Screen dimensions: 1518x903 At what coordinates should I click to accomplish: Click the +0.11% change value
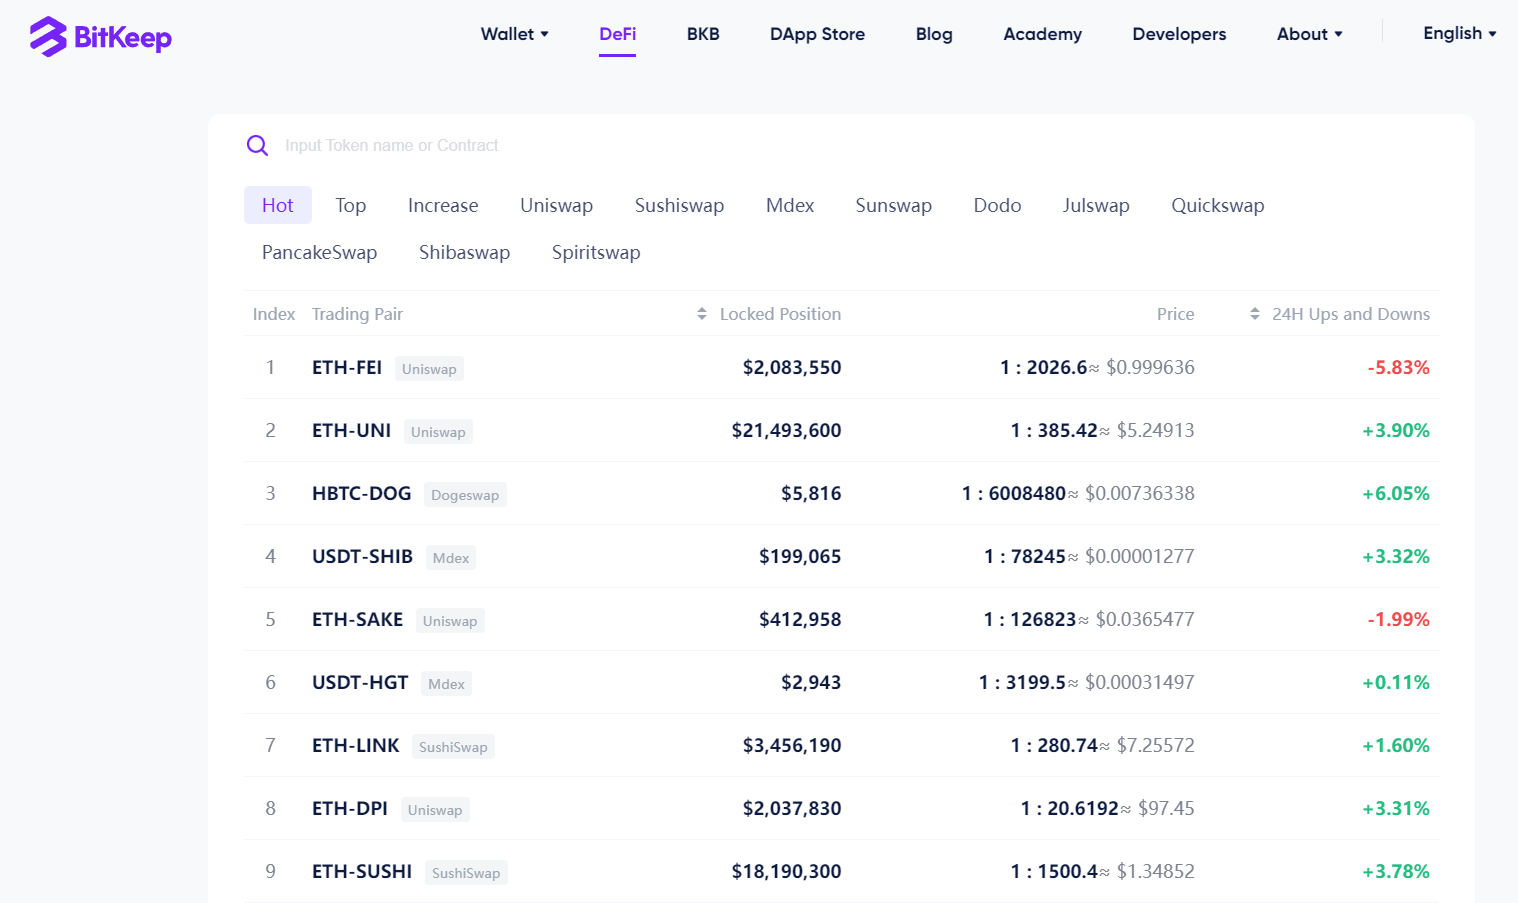[x=1396, y=682]
